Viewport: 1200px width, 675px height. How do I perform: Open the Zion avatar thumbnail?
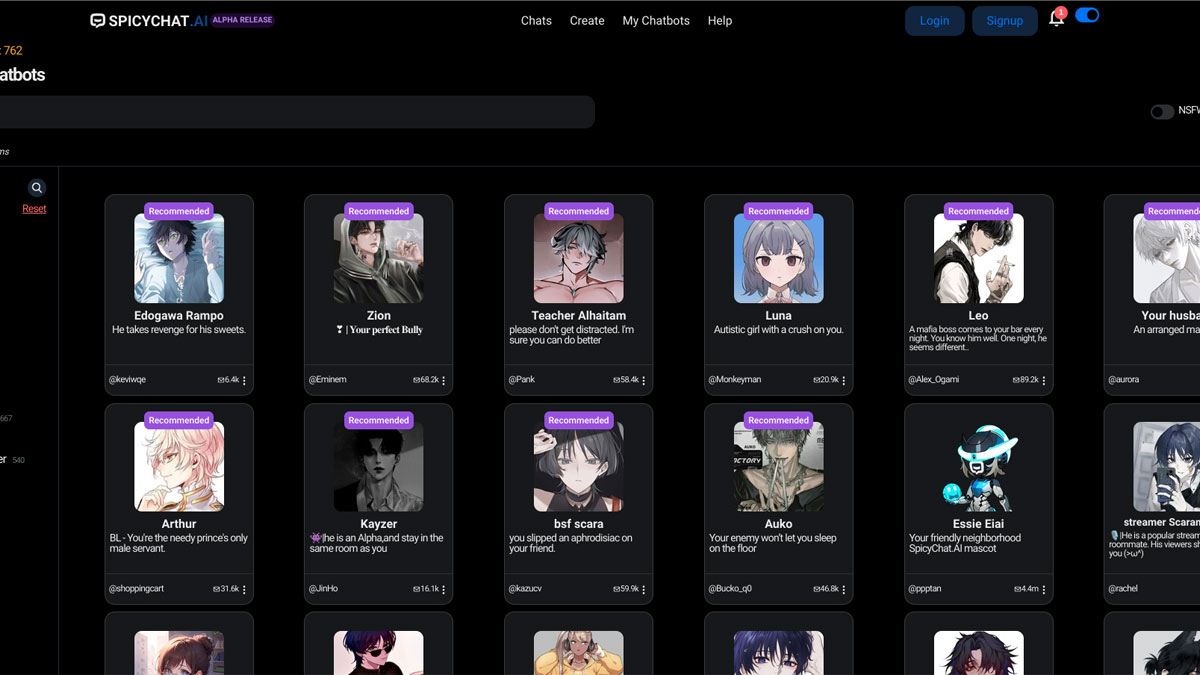pyautogui.click(x=379, y=258)
